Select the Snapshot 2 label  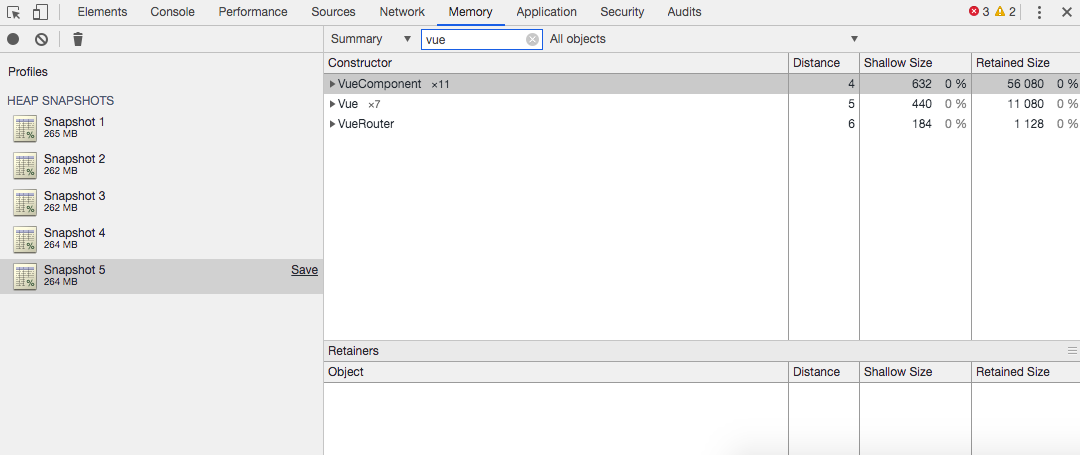pos(74,159)
